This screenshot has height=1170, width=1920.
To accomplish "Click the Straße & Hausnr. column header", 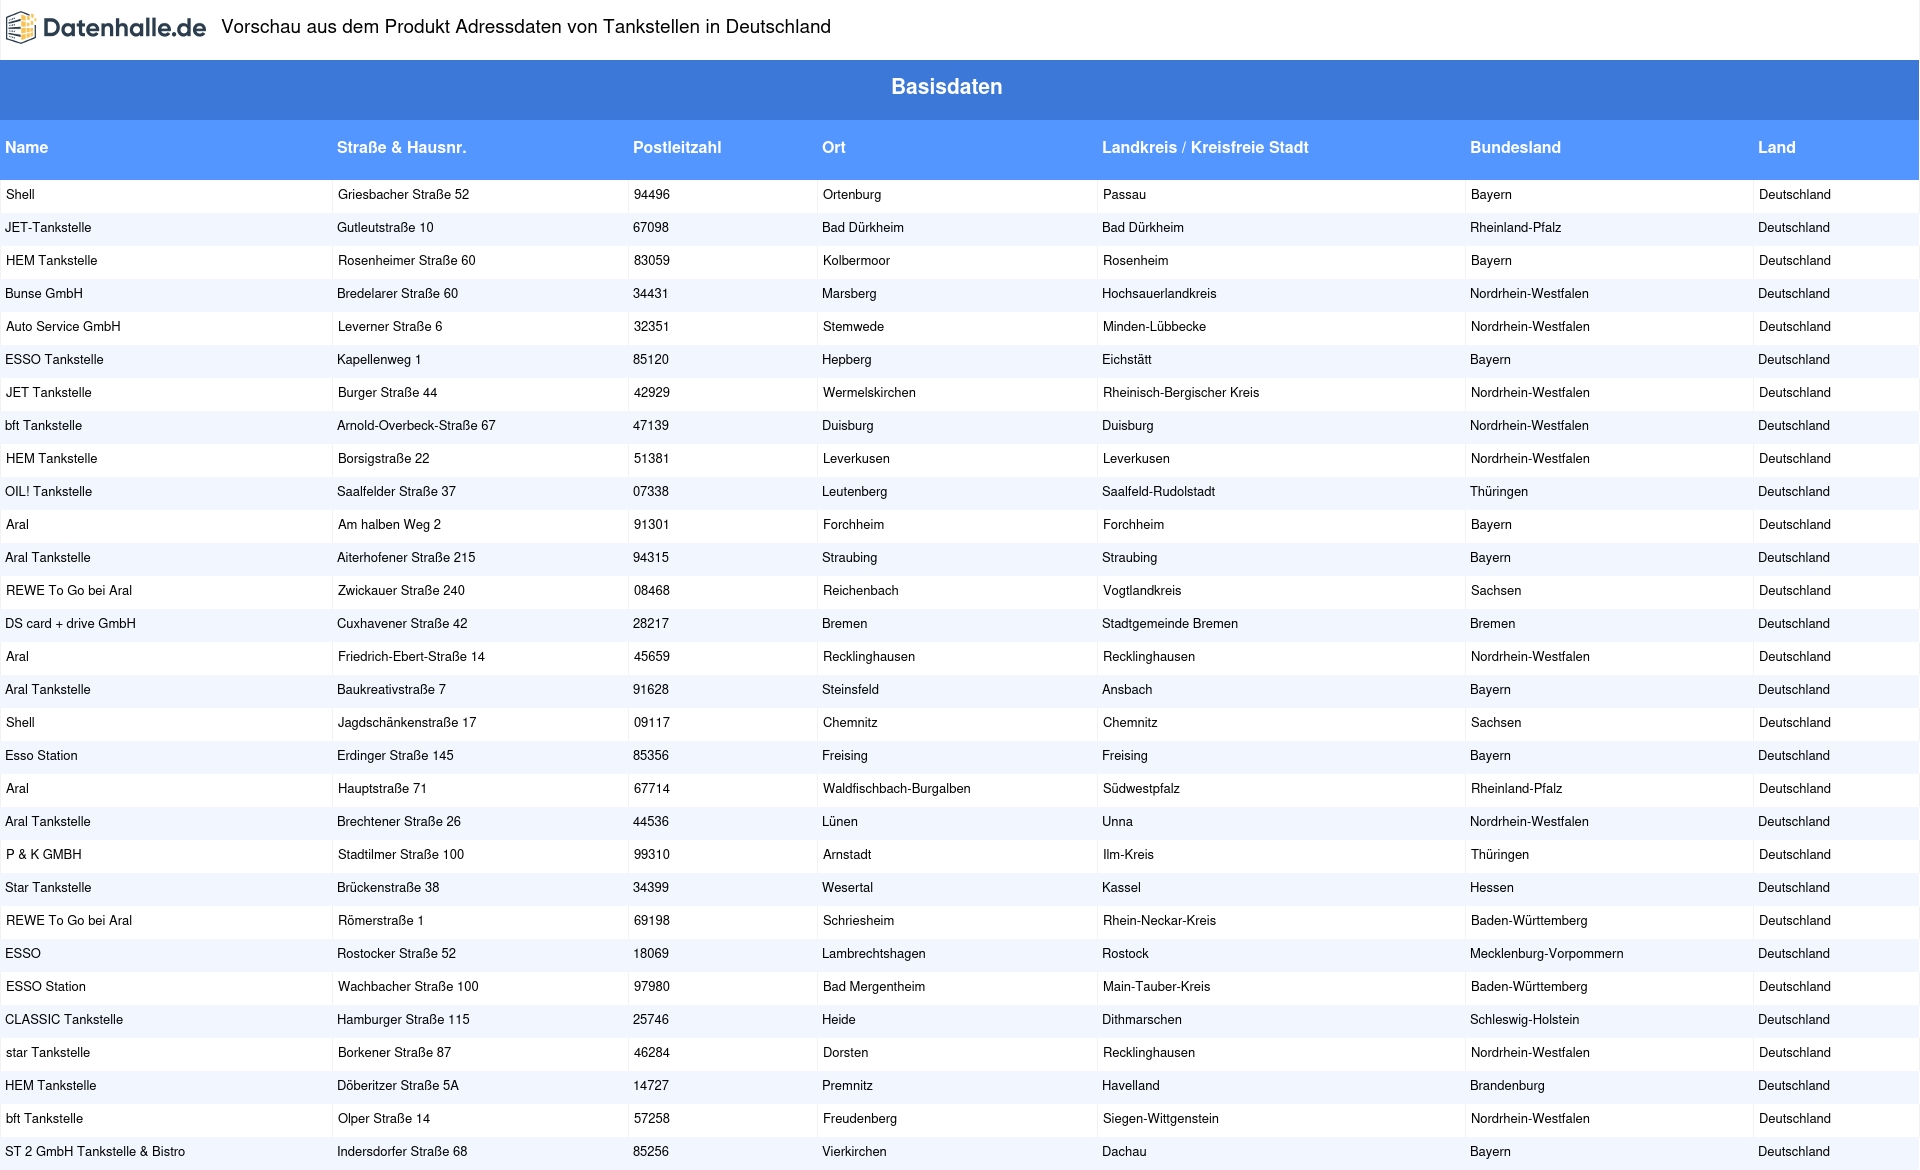I will pos(401,147).
